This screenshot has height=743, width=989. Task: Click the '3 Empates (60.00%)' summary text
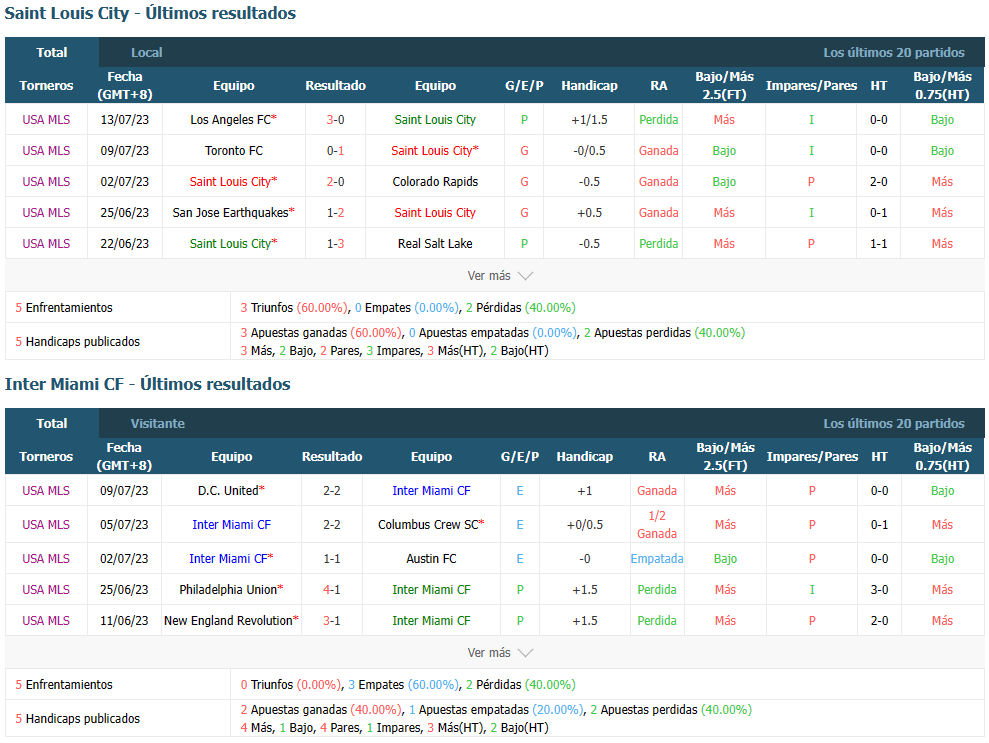[x=404, y=684]
